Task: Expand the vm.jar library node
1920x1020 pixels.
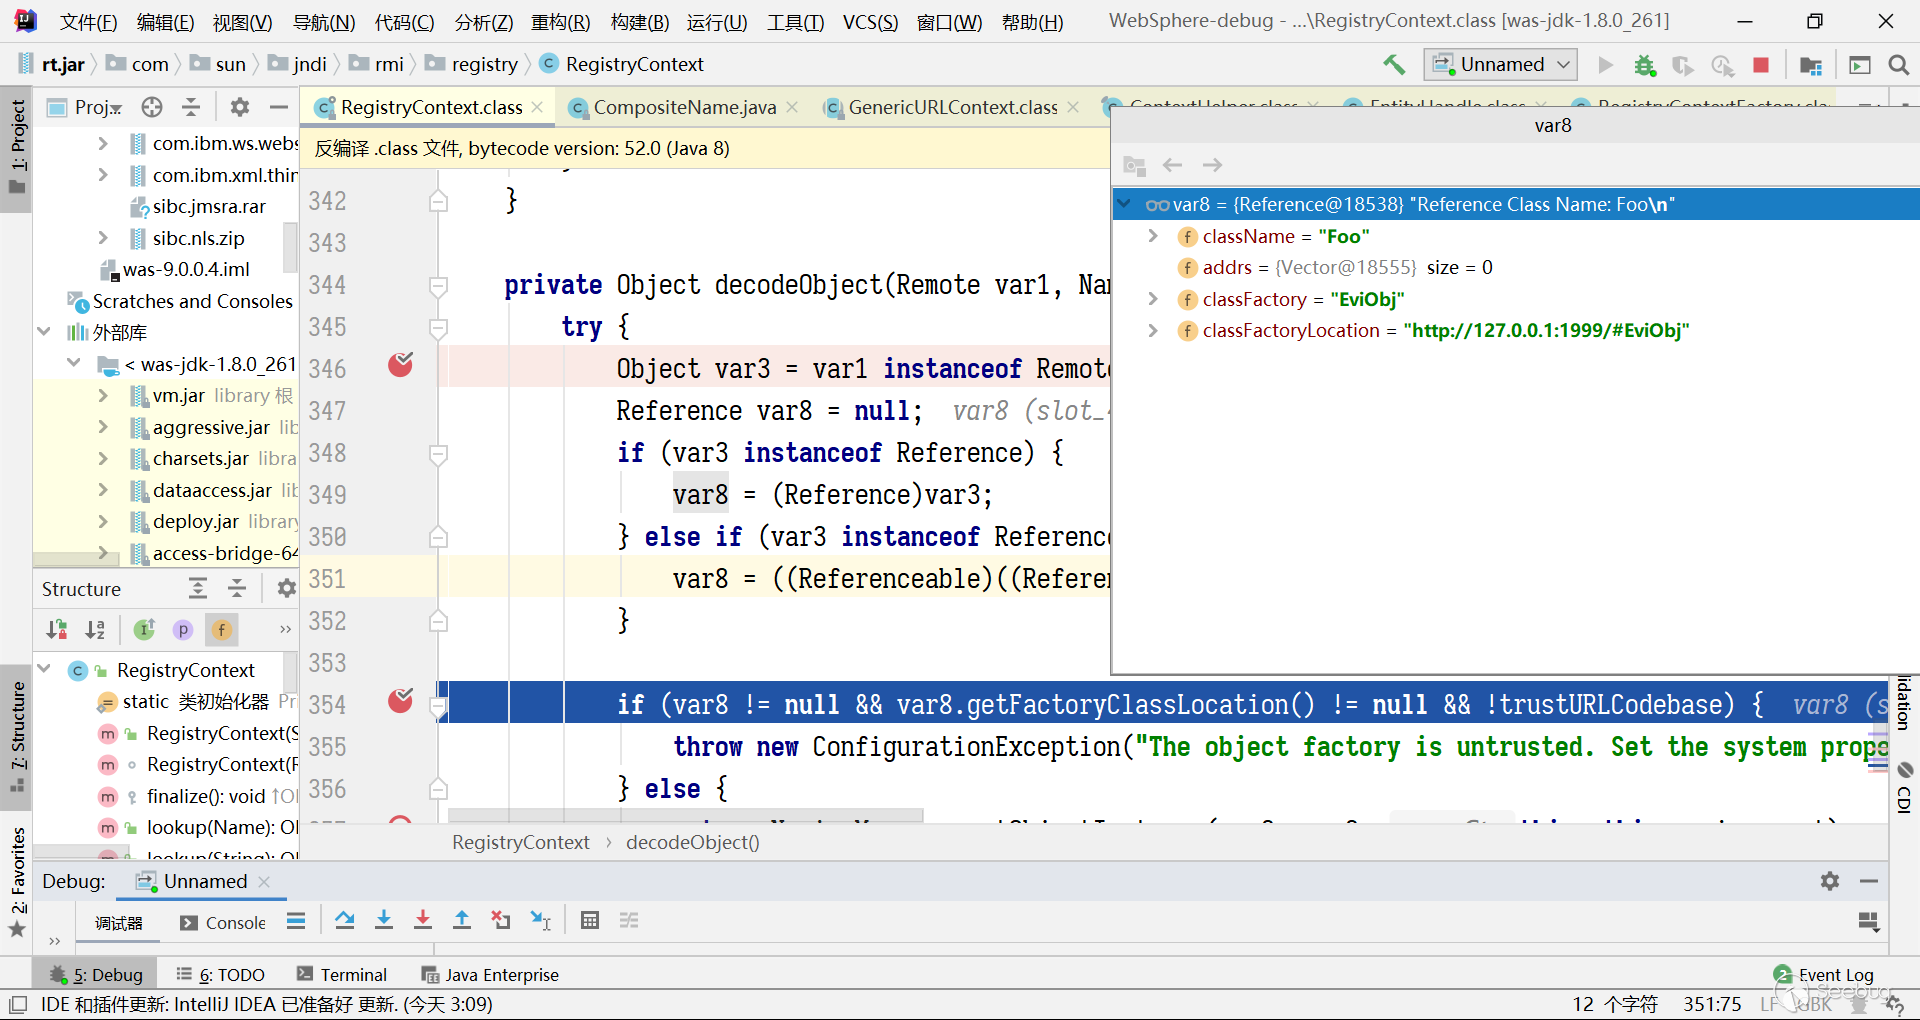Action: pos(103,396)
